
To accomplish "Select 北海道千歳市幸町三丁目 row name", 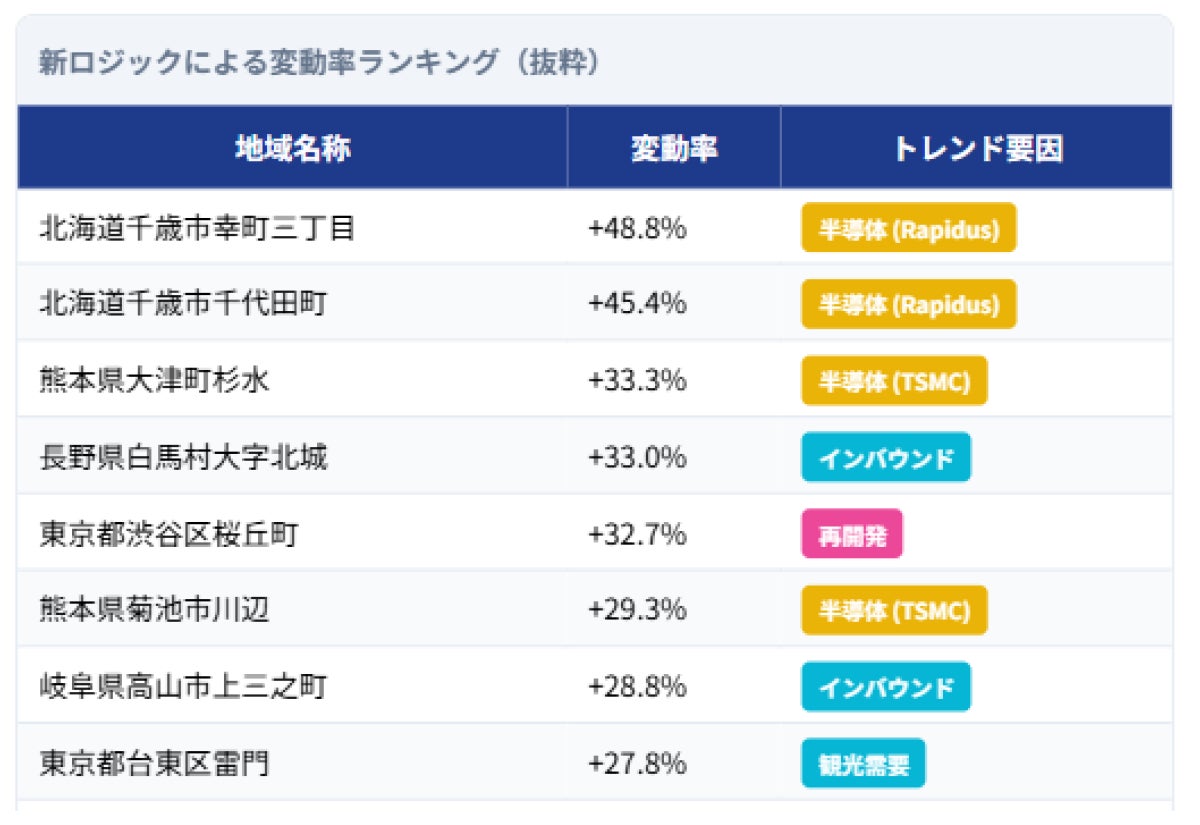I will click(x=197, y=228).
